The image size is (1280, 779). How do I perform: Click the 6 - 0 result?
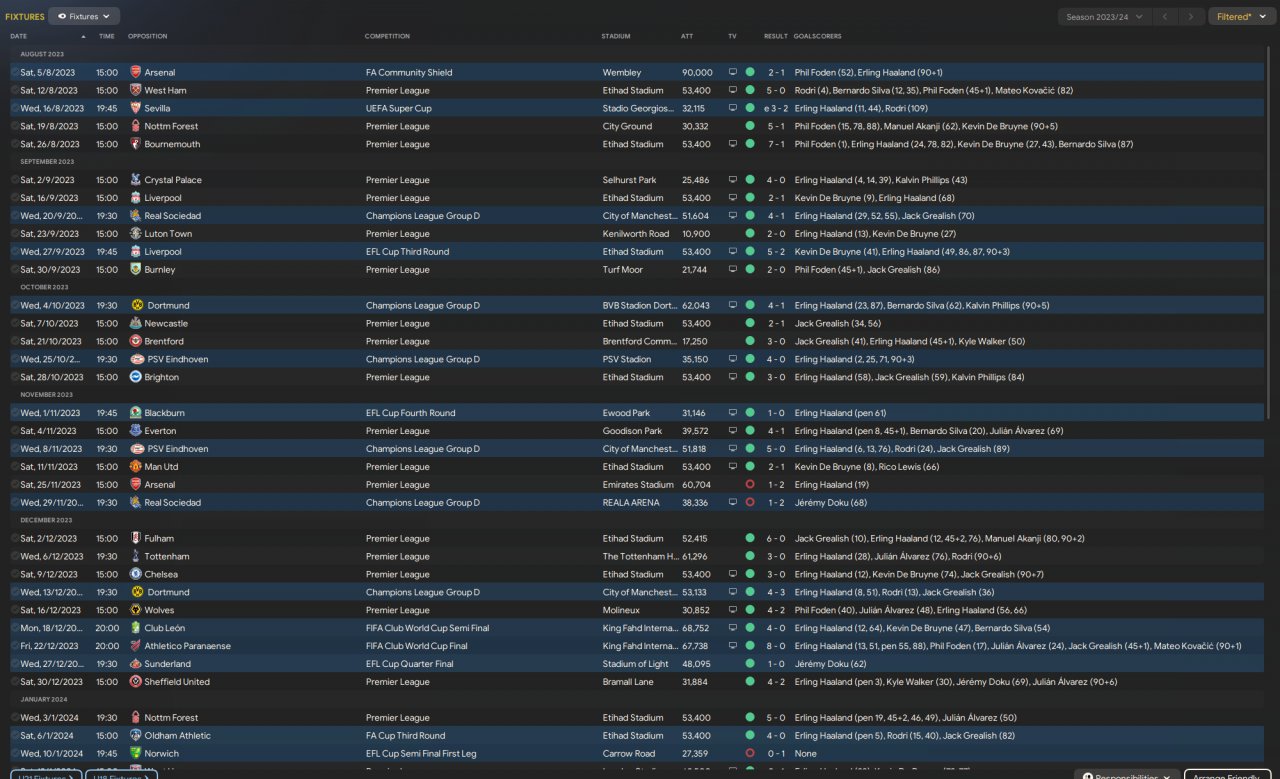point(776,539)
